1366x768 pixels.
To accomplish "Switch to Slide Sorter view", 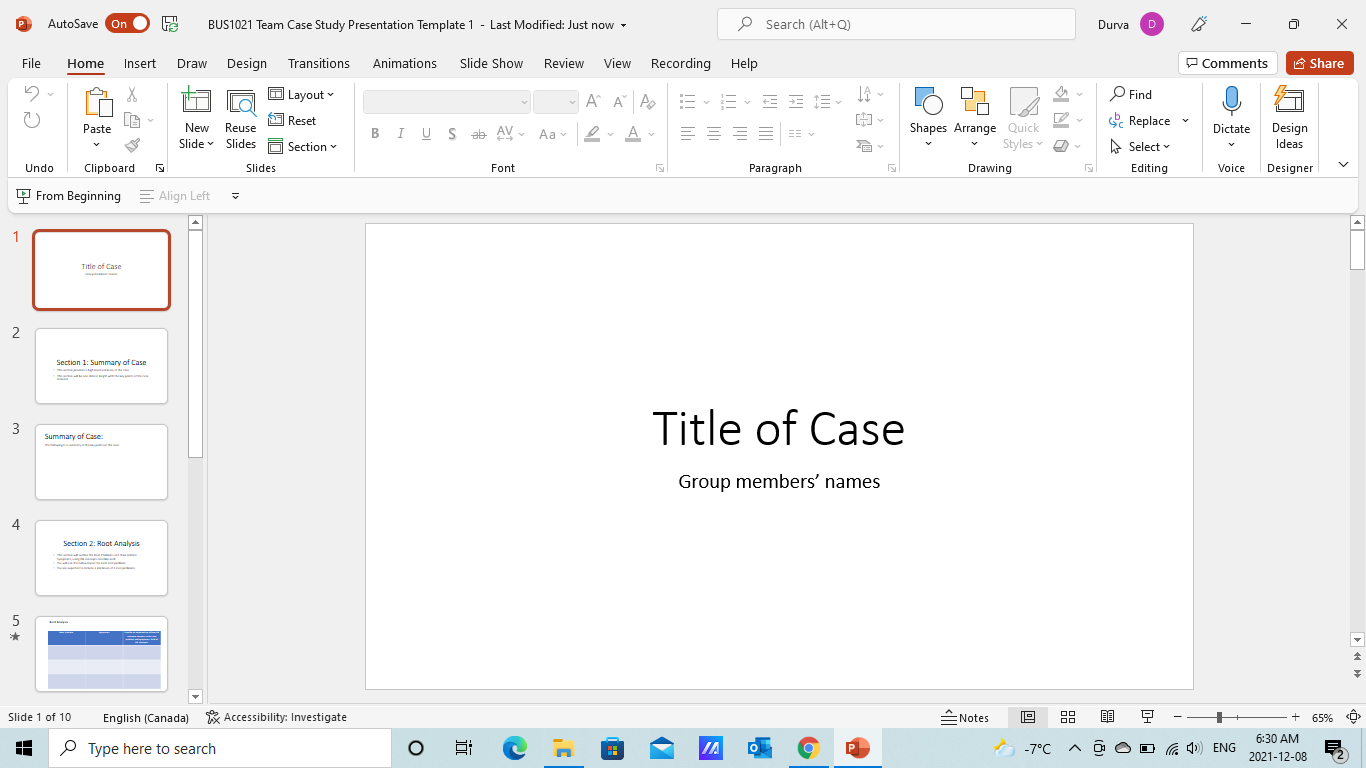I will pos(1068,717).
